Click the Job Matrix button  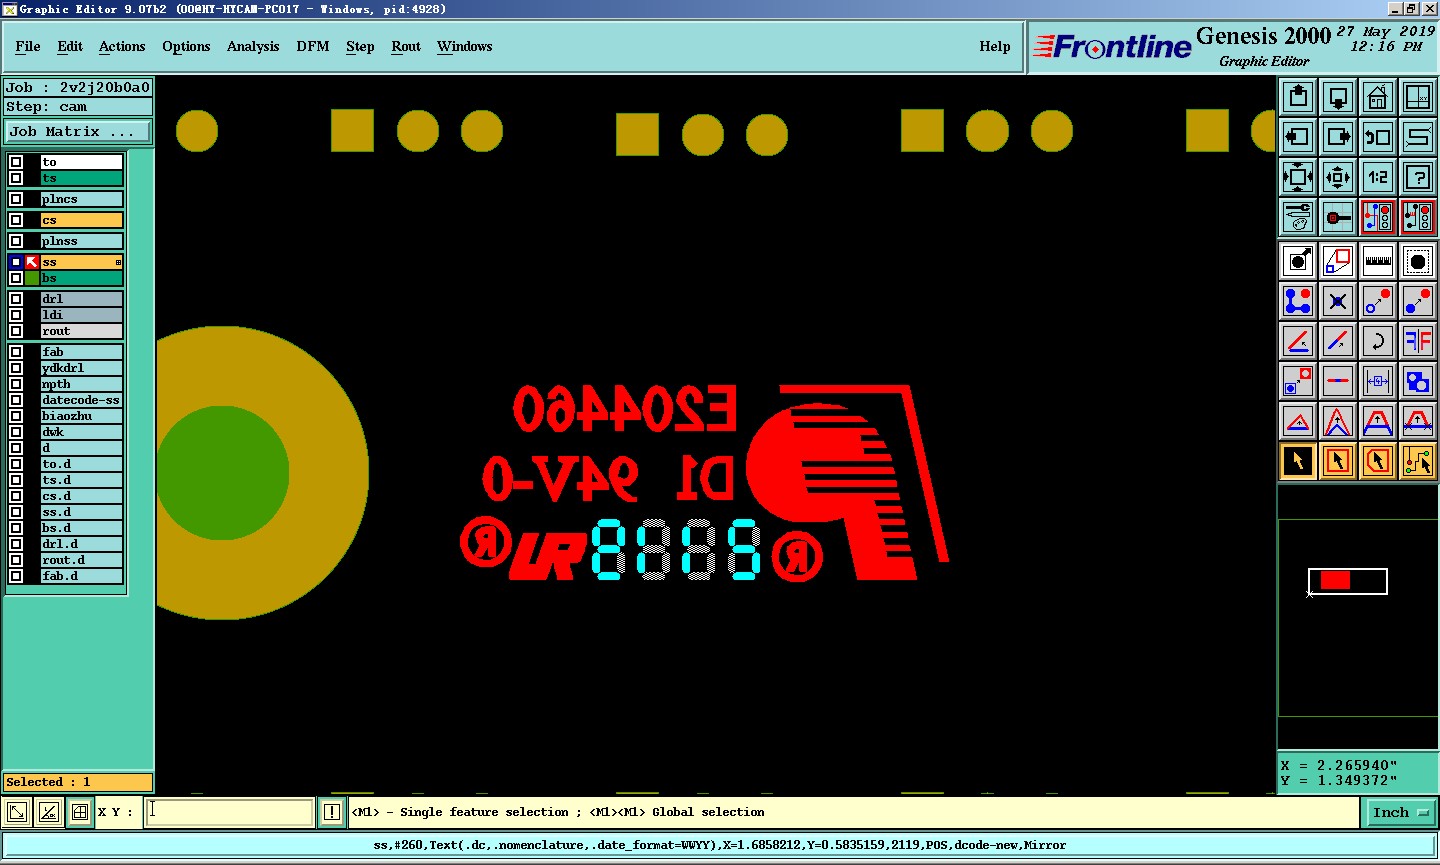tap(78, 132)
